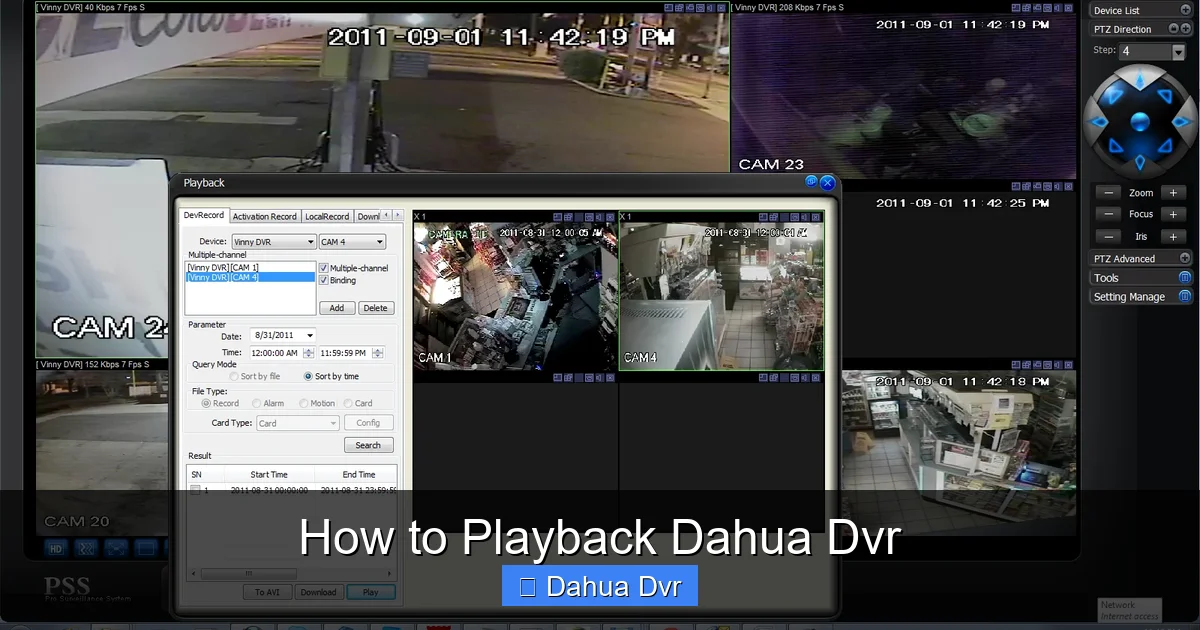
Task: Click the To AVI export button
Action: (x=266, y=592)
